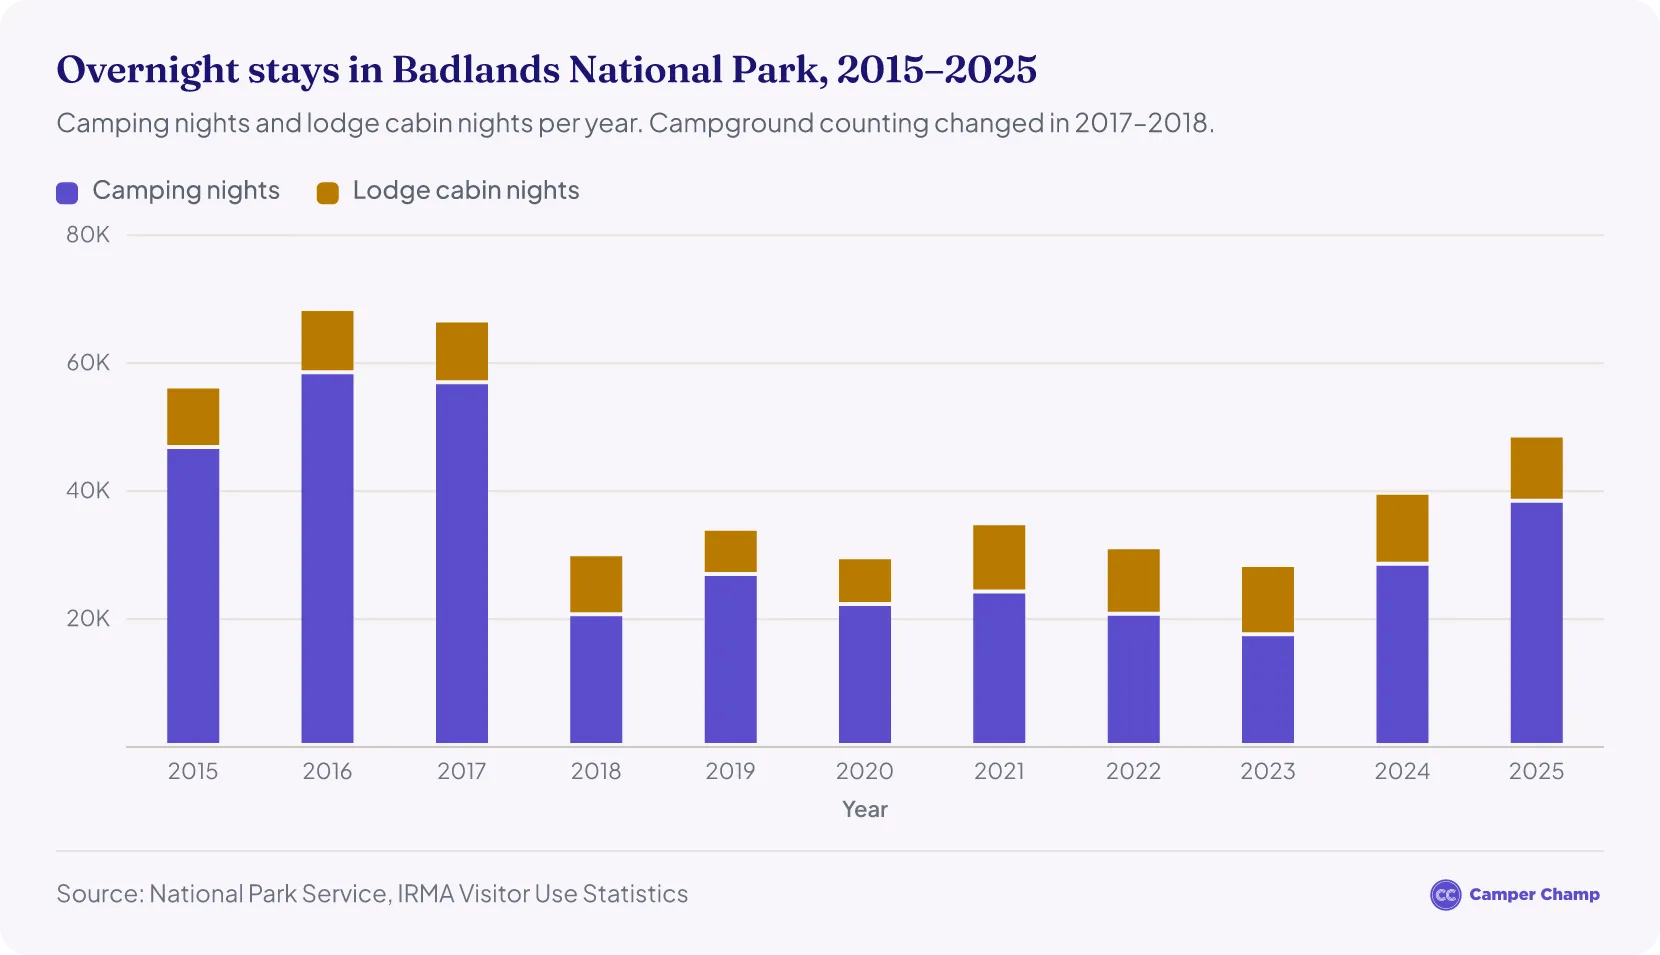Select the 2020 gold lodge cabin segment

(865, 581)
